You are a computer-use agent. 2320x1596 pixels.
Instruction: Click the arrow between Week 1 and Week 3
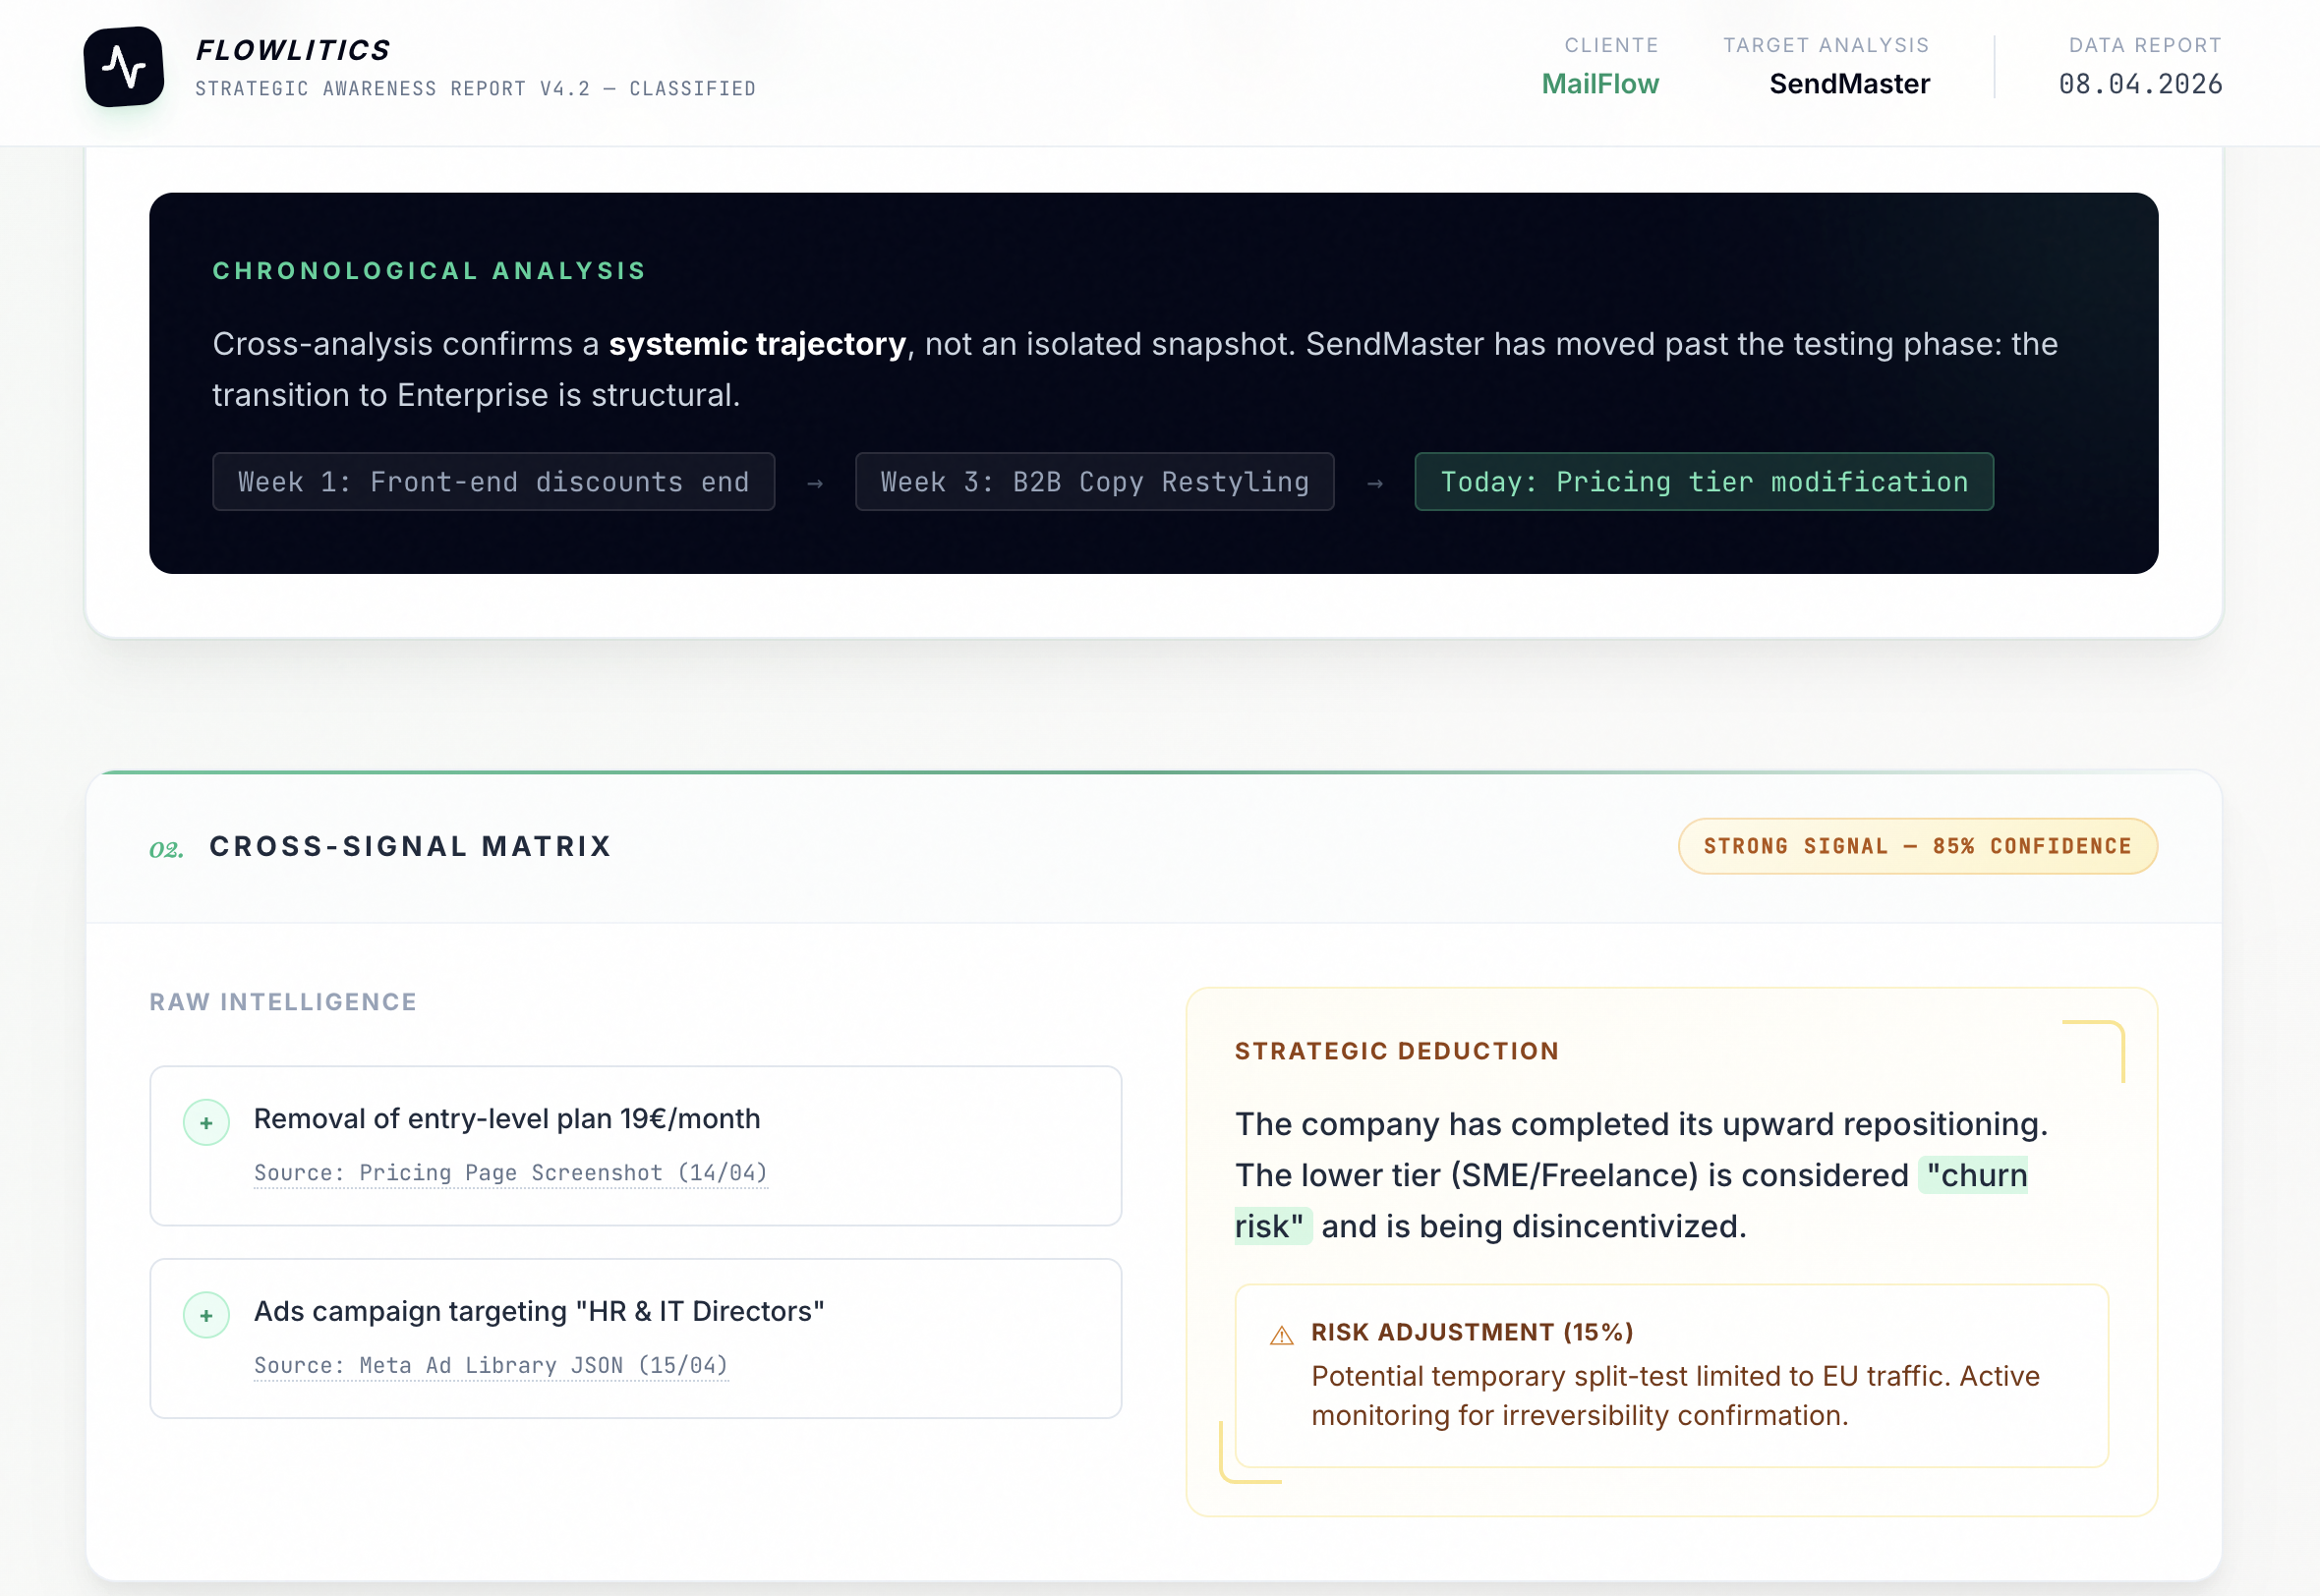tap(814, 482)
